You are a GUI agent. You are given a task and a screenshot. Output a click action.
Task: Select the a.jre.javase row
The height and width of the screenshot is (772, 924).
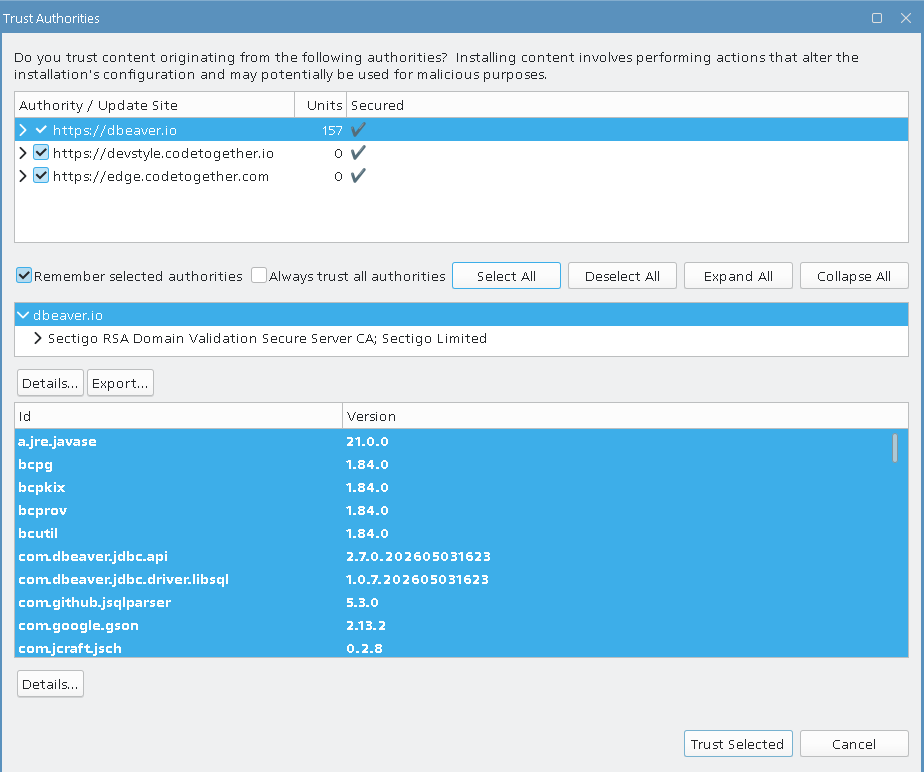461,441
